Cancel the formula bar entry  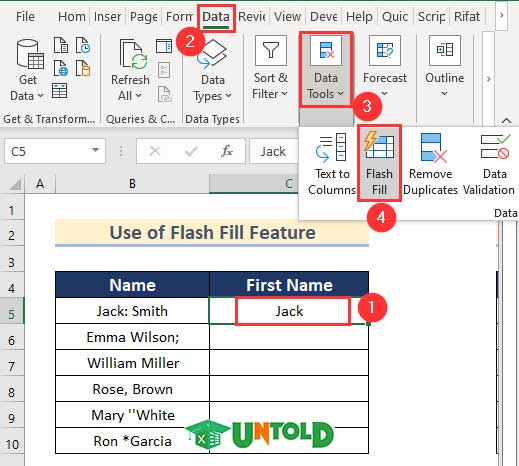pyautogui.click(x=155, y=151)
